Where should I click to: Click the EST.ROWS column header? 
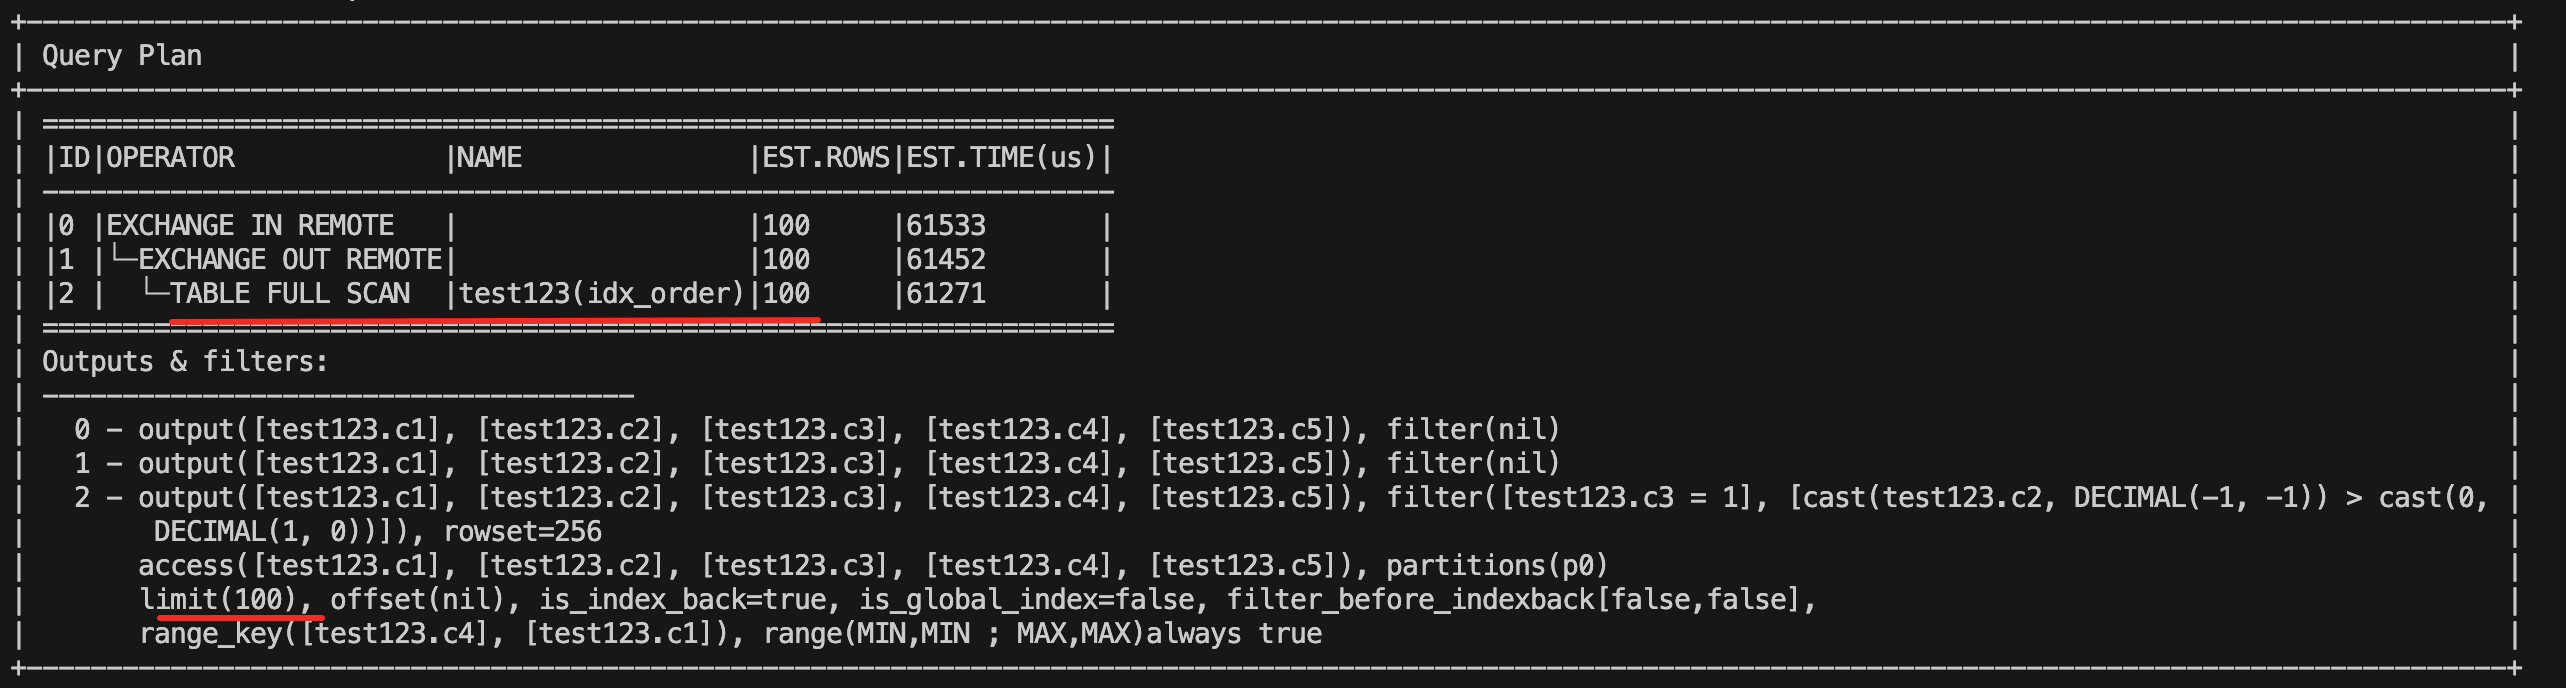[x=826, y=158]
